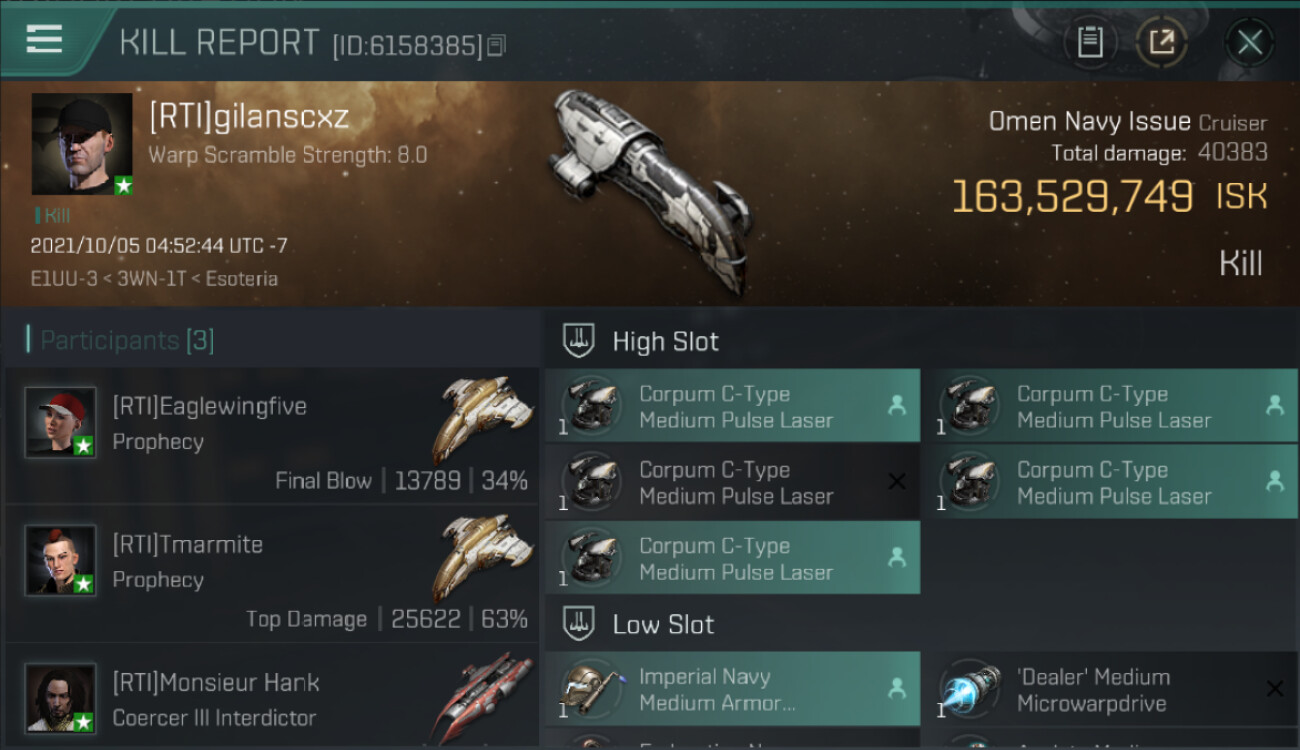Click Monsieur Hank's Coercer III ship icon
The image size is (1300, 750).
(483, 697)
